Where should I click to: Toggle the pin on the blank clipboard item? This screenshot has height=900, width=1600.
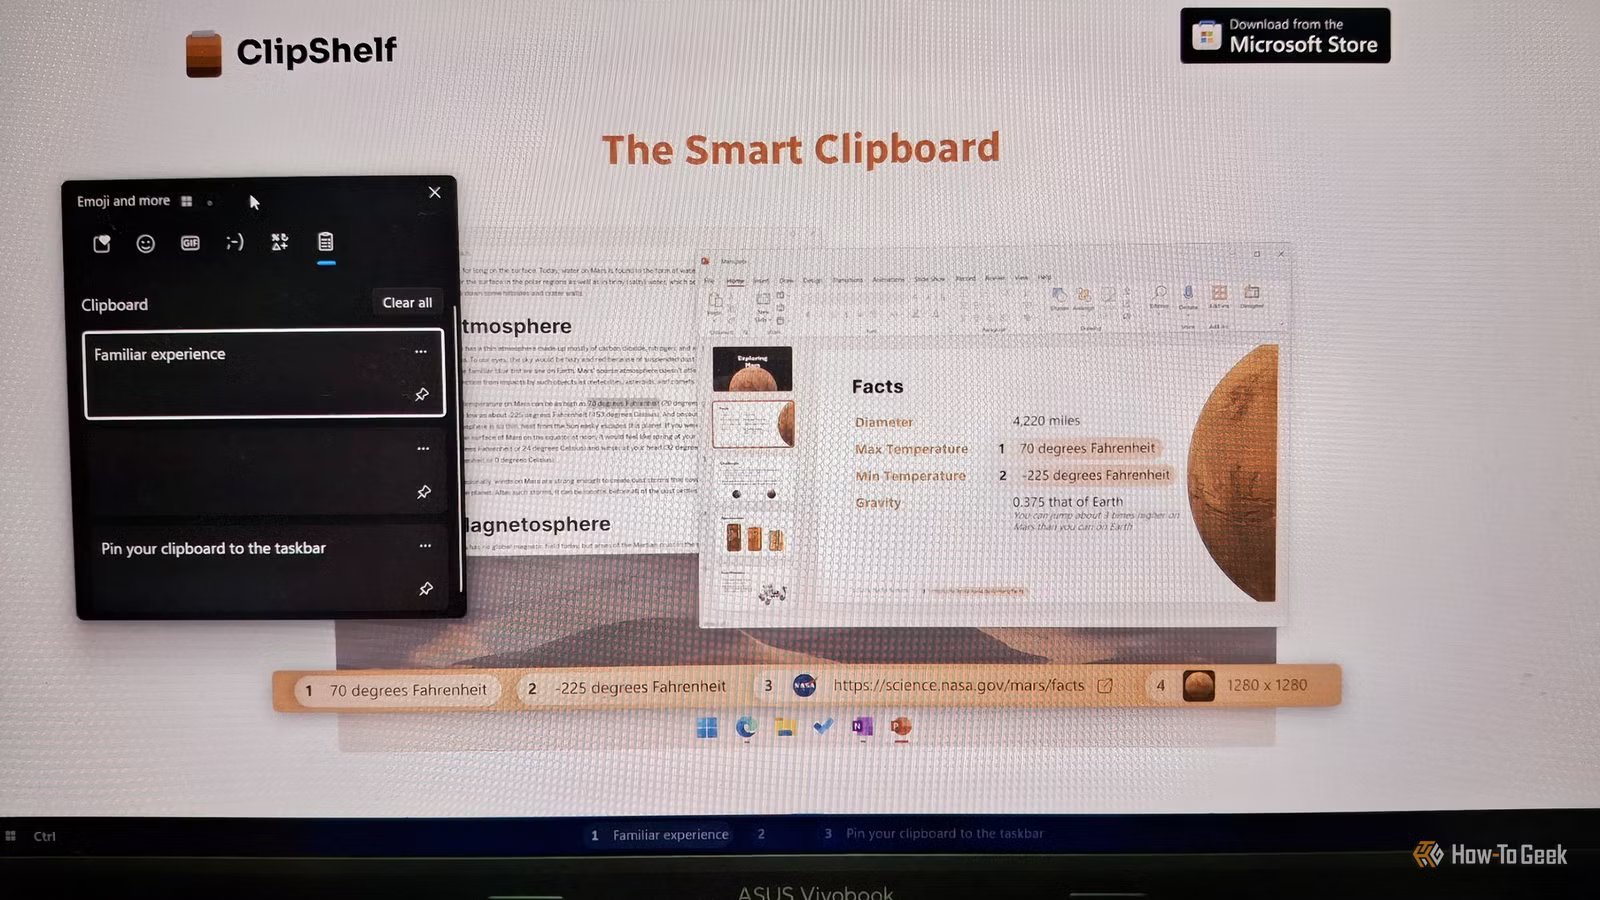click(424, 492)
